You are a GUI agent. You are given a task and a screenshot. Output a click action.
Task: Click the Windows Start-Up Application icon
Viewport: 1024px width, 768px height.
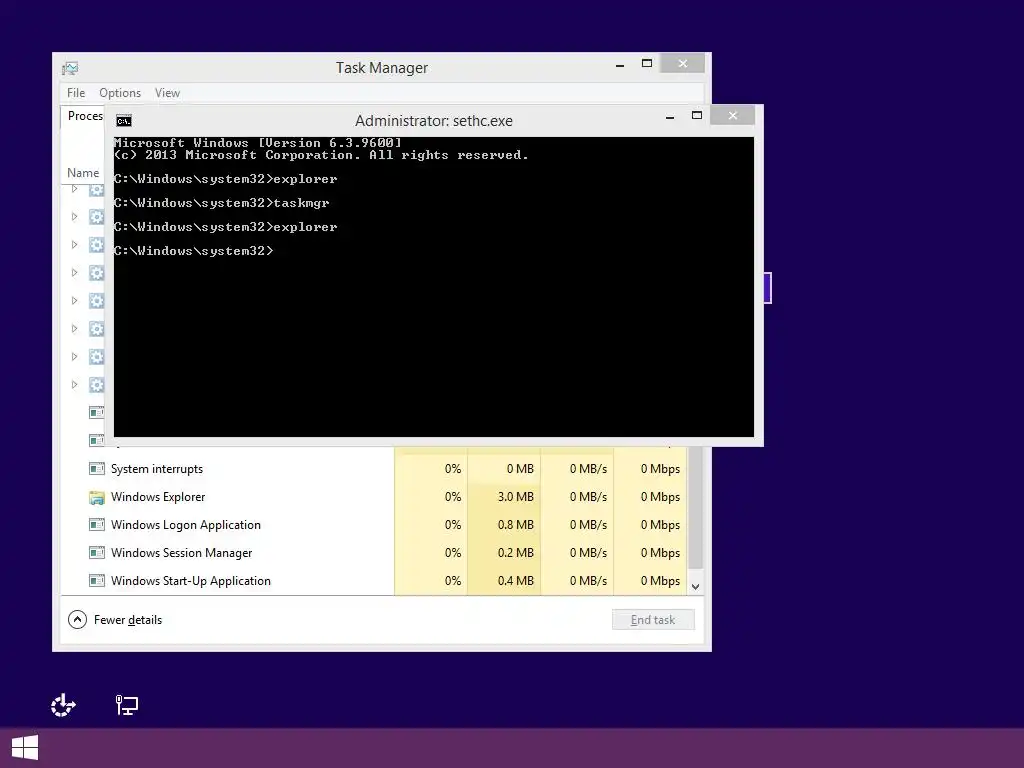coord(97,581)
